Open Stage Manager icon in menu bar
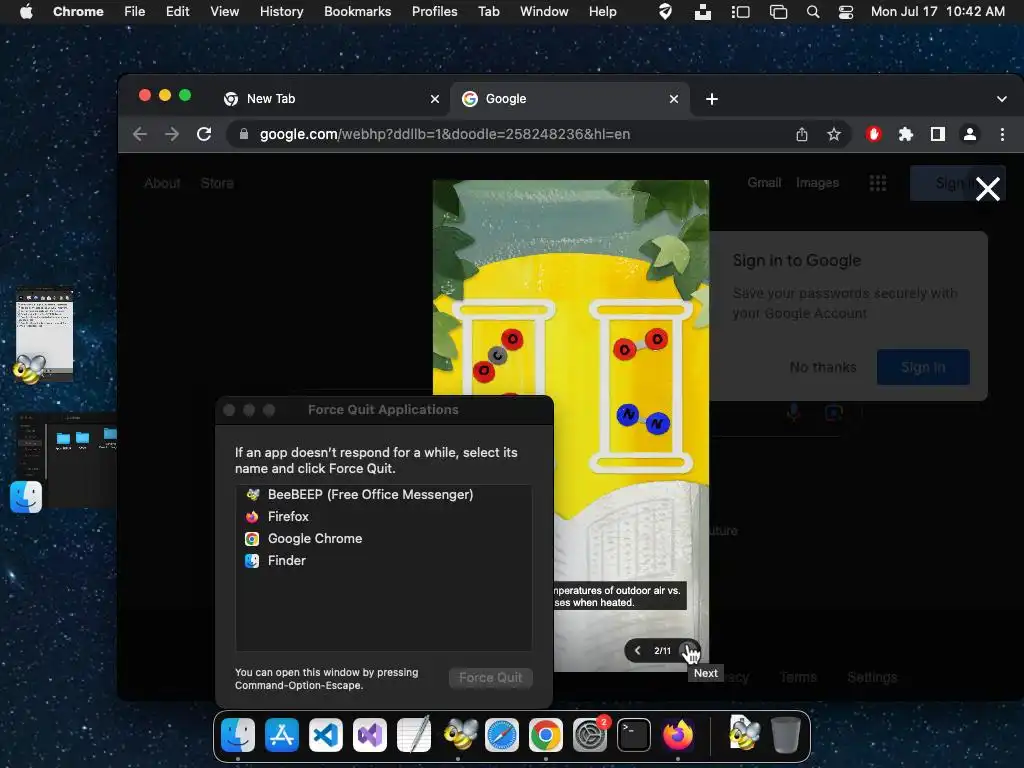This screenshot has width=1024, height=768. coord(741,11)
